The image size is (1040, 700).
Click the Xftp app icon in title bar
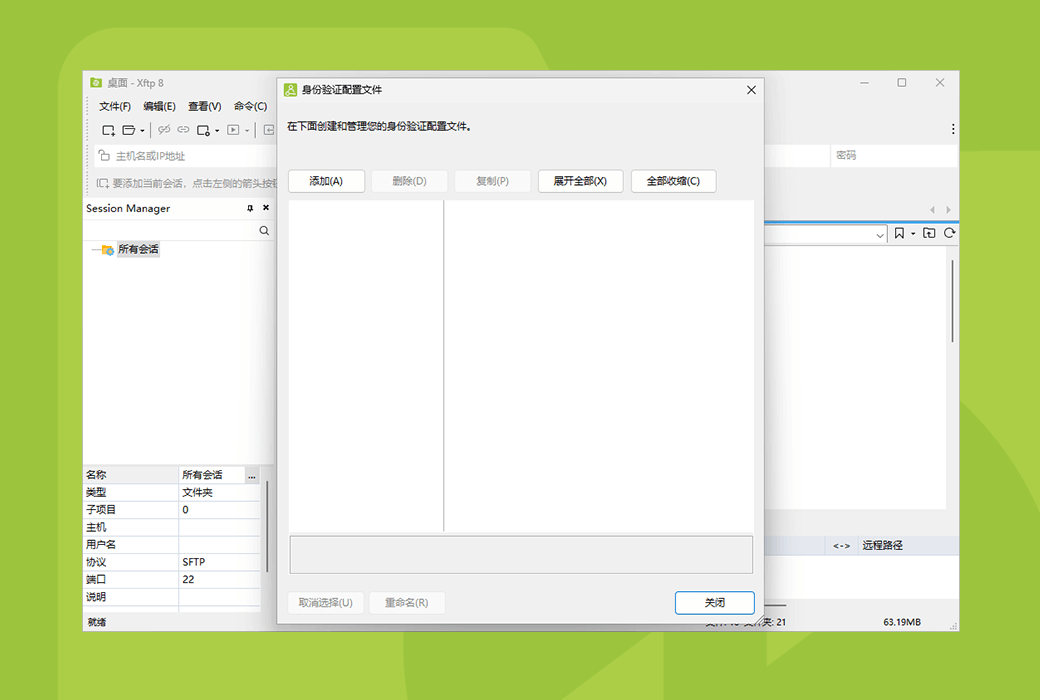point(96,83)
